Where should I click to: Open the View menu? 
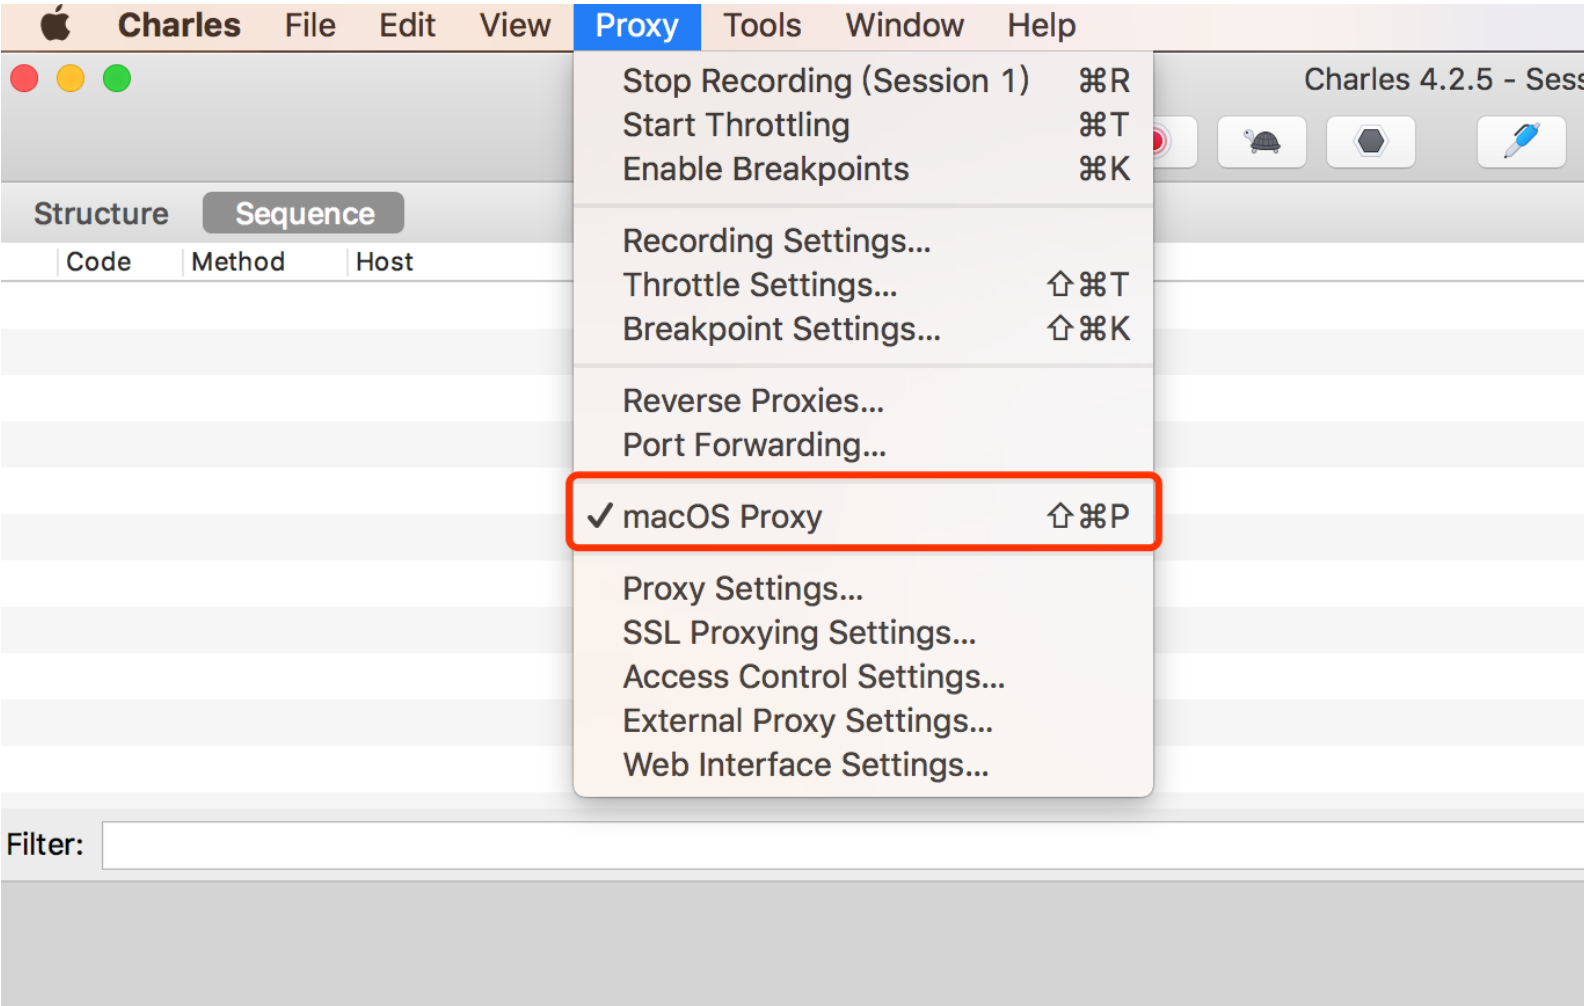pos(515,25)
